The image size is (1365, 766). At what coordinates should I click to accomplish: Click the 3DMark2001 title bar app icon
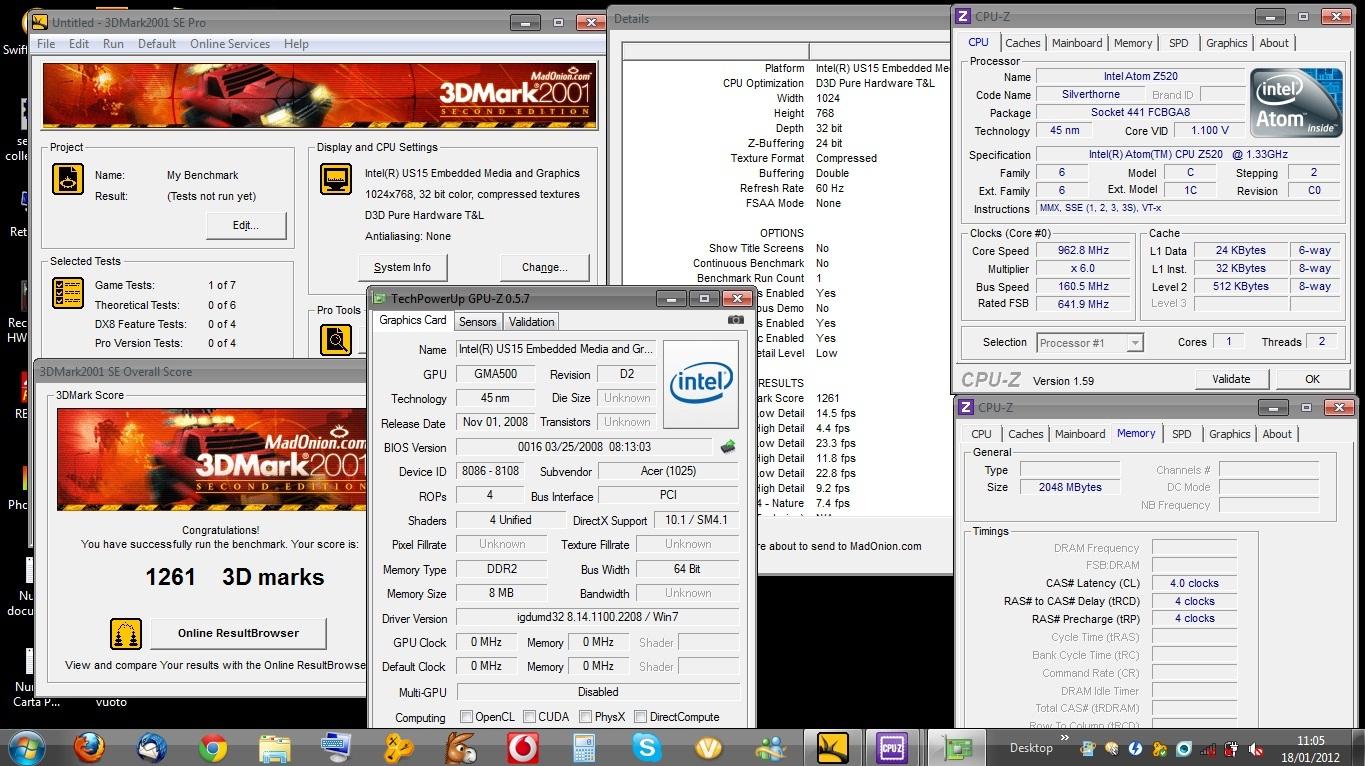point(39,22)
